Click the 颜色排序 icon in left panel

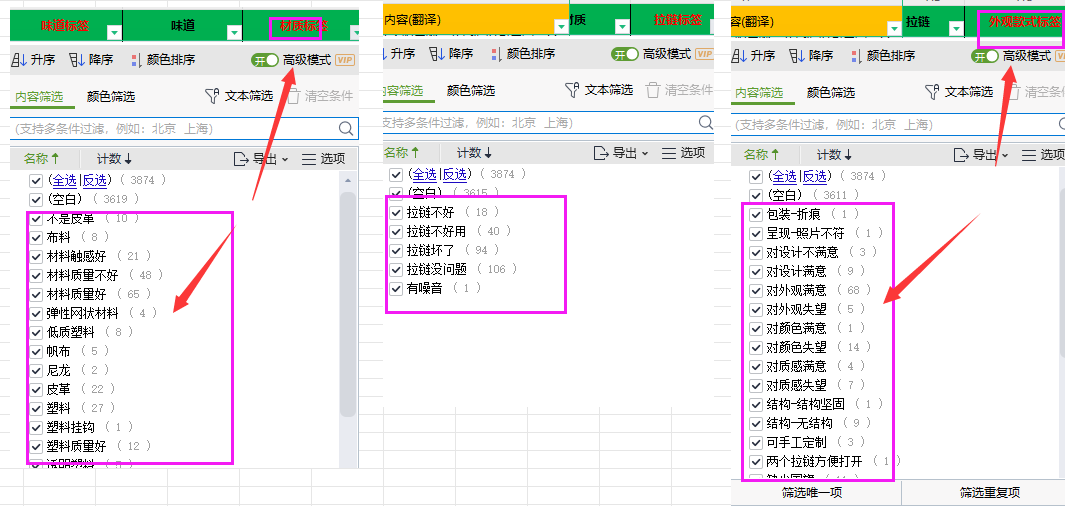135,60
